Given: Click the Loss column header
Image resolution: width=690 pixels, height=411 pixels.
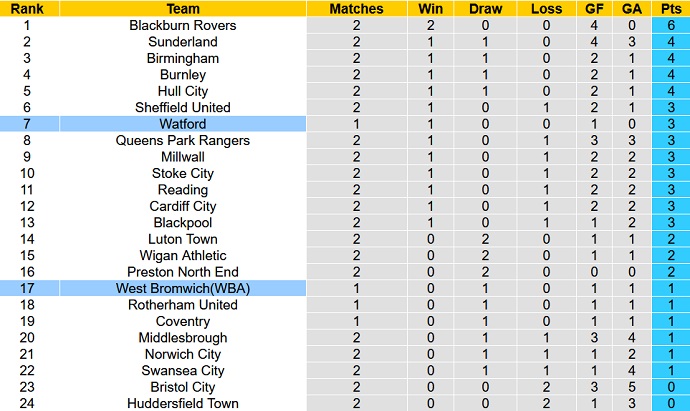Looking at the screenshot, I should point(546,8).
